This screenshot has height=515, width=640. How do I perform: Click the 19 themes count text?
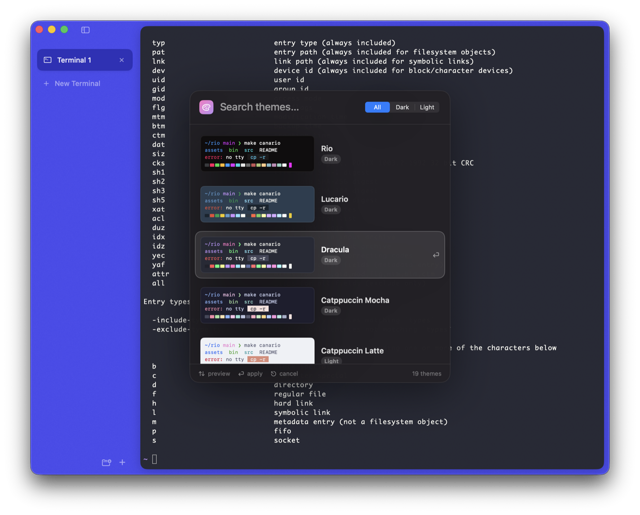427,374
